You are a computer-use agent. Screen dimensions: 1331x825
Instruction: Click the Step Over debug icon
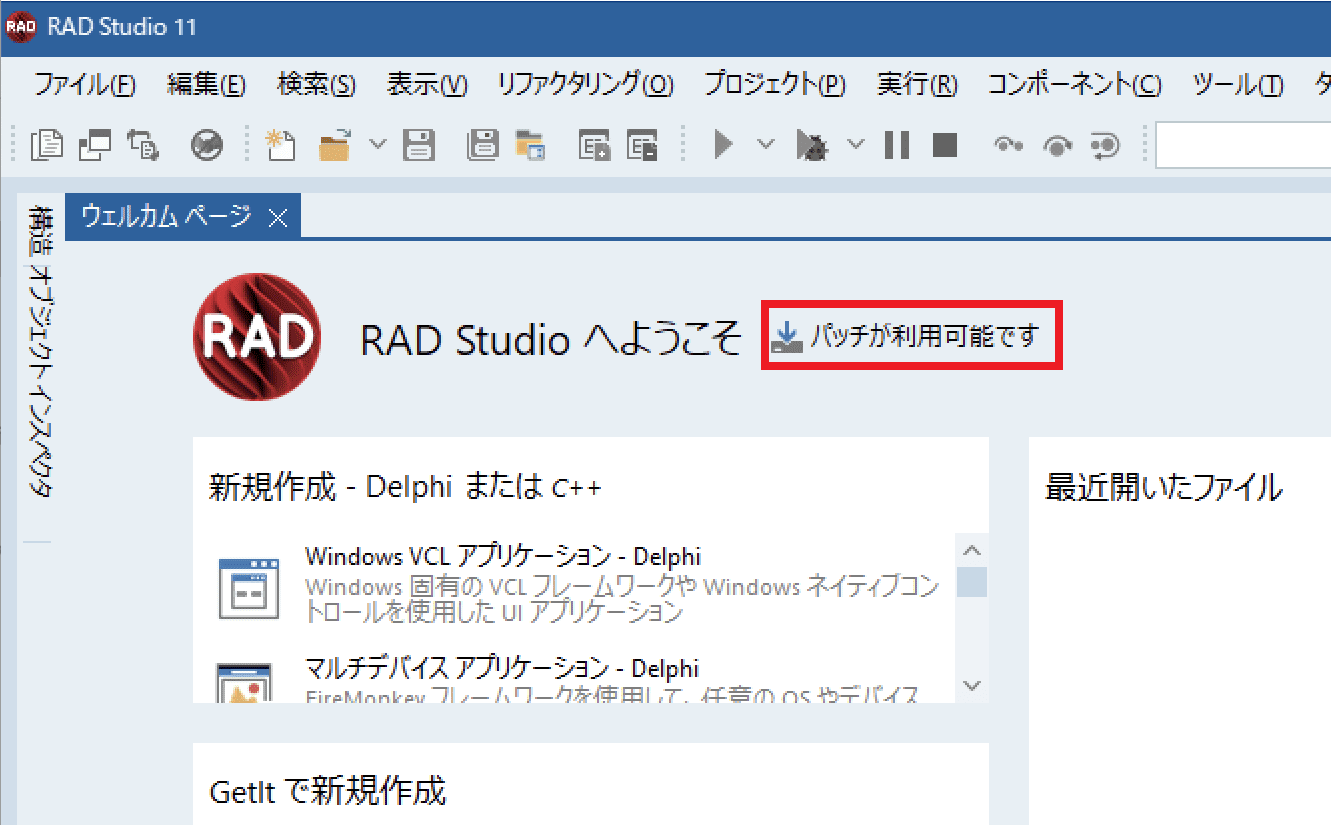1057,146
